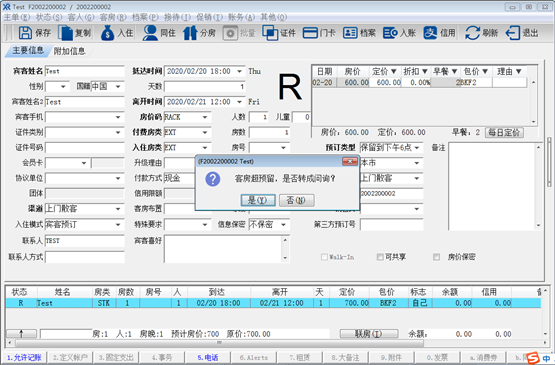Image resolution: width=555 pixels, height=365 pixels.
Task: Click the 刷新 refresh icon
Action: click(473, 33)
